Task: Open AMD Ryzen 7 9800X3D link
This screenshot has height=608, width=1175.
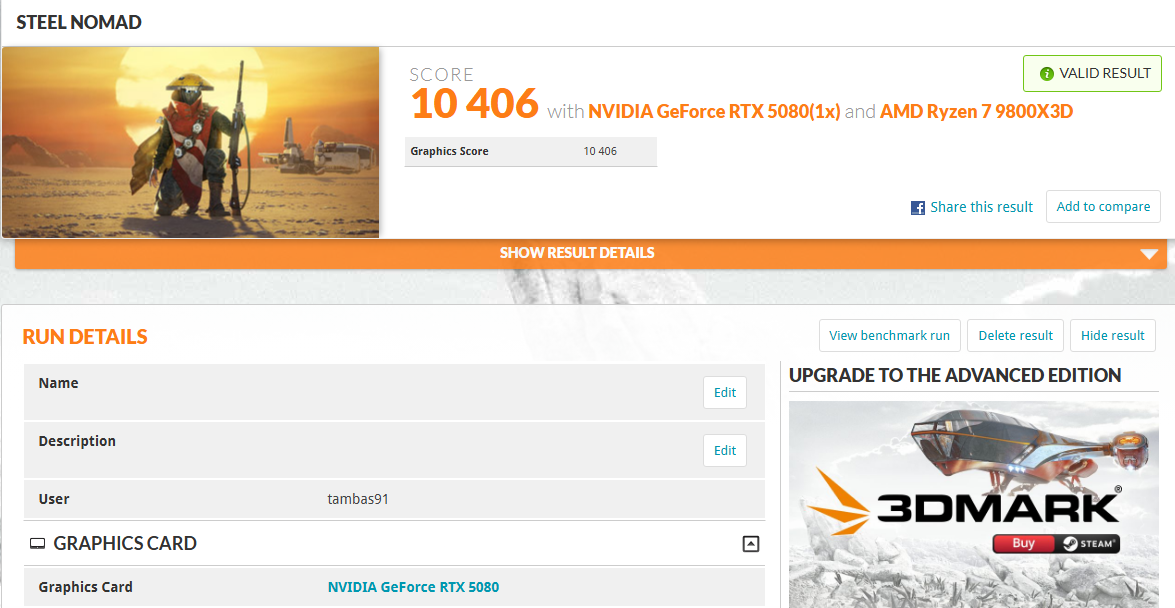Action: (976, 112)
